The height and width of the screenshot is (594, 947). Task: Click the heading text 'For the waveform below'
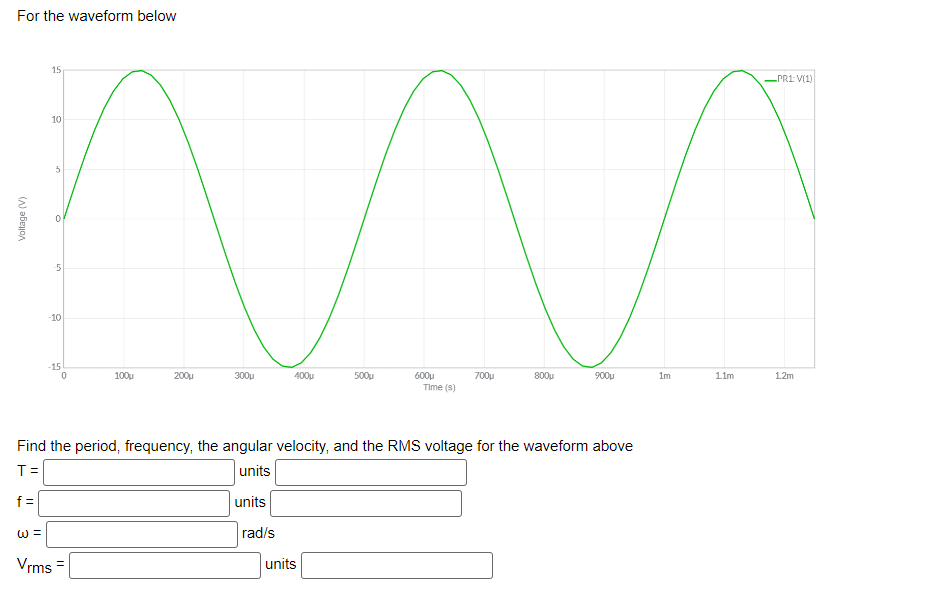pos(97,16)
